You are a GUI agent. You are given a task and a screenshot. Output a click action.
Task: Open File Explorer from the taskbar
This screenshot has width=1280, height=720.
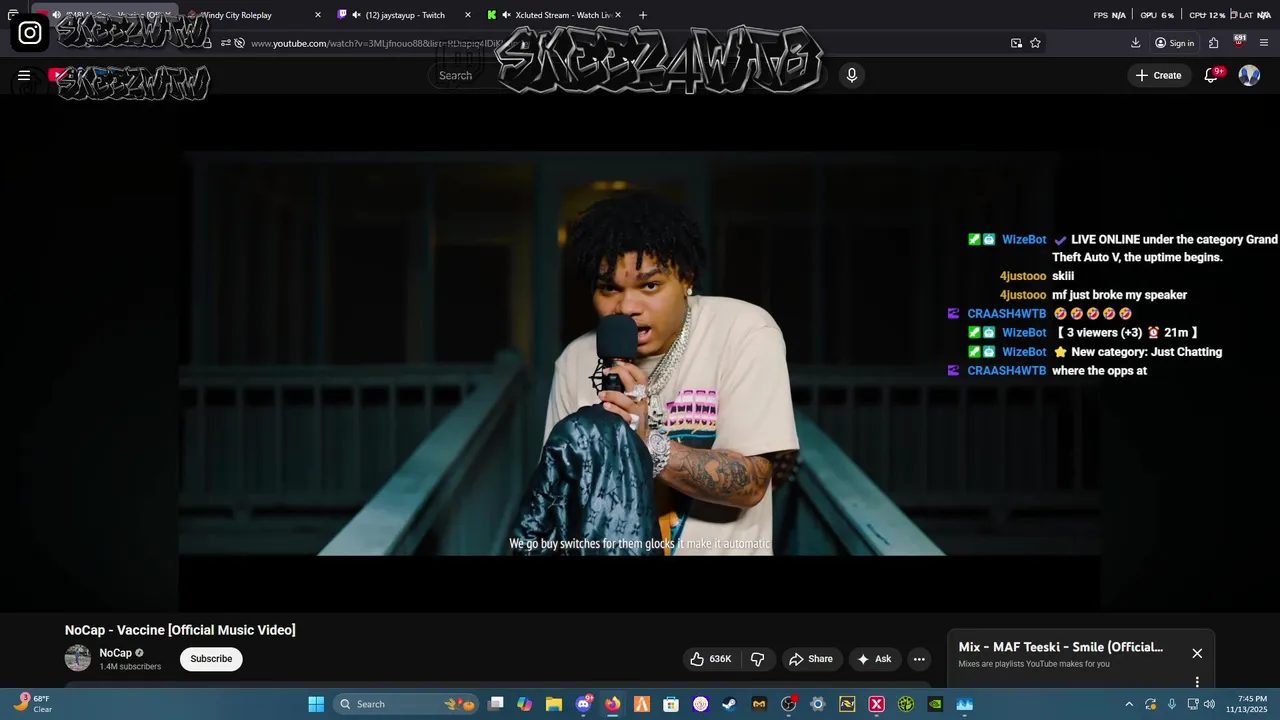click(x=554, y=704)
